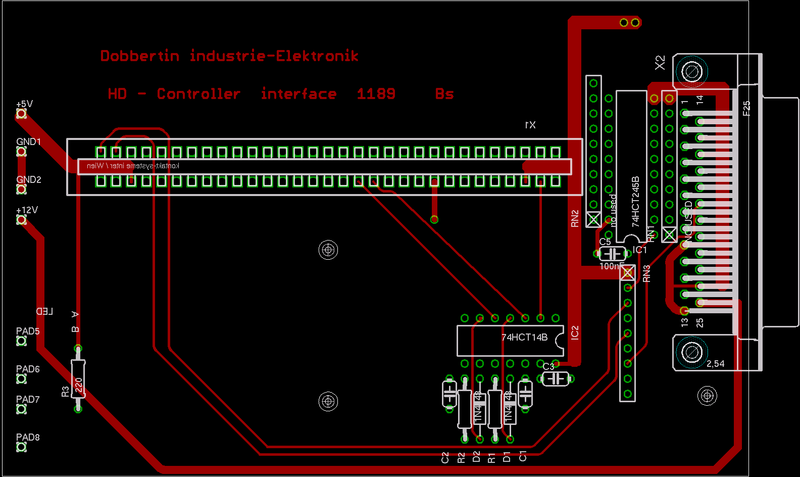
Task: Click the PAD6 solder pad
Action: click(x=20, y=380)
